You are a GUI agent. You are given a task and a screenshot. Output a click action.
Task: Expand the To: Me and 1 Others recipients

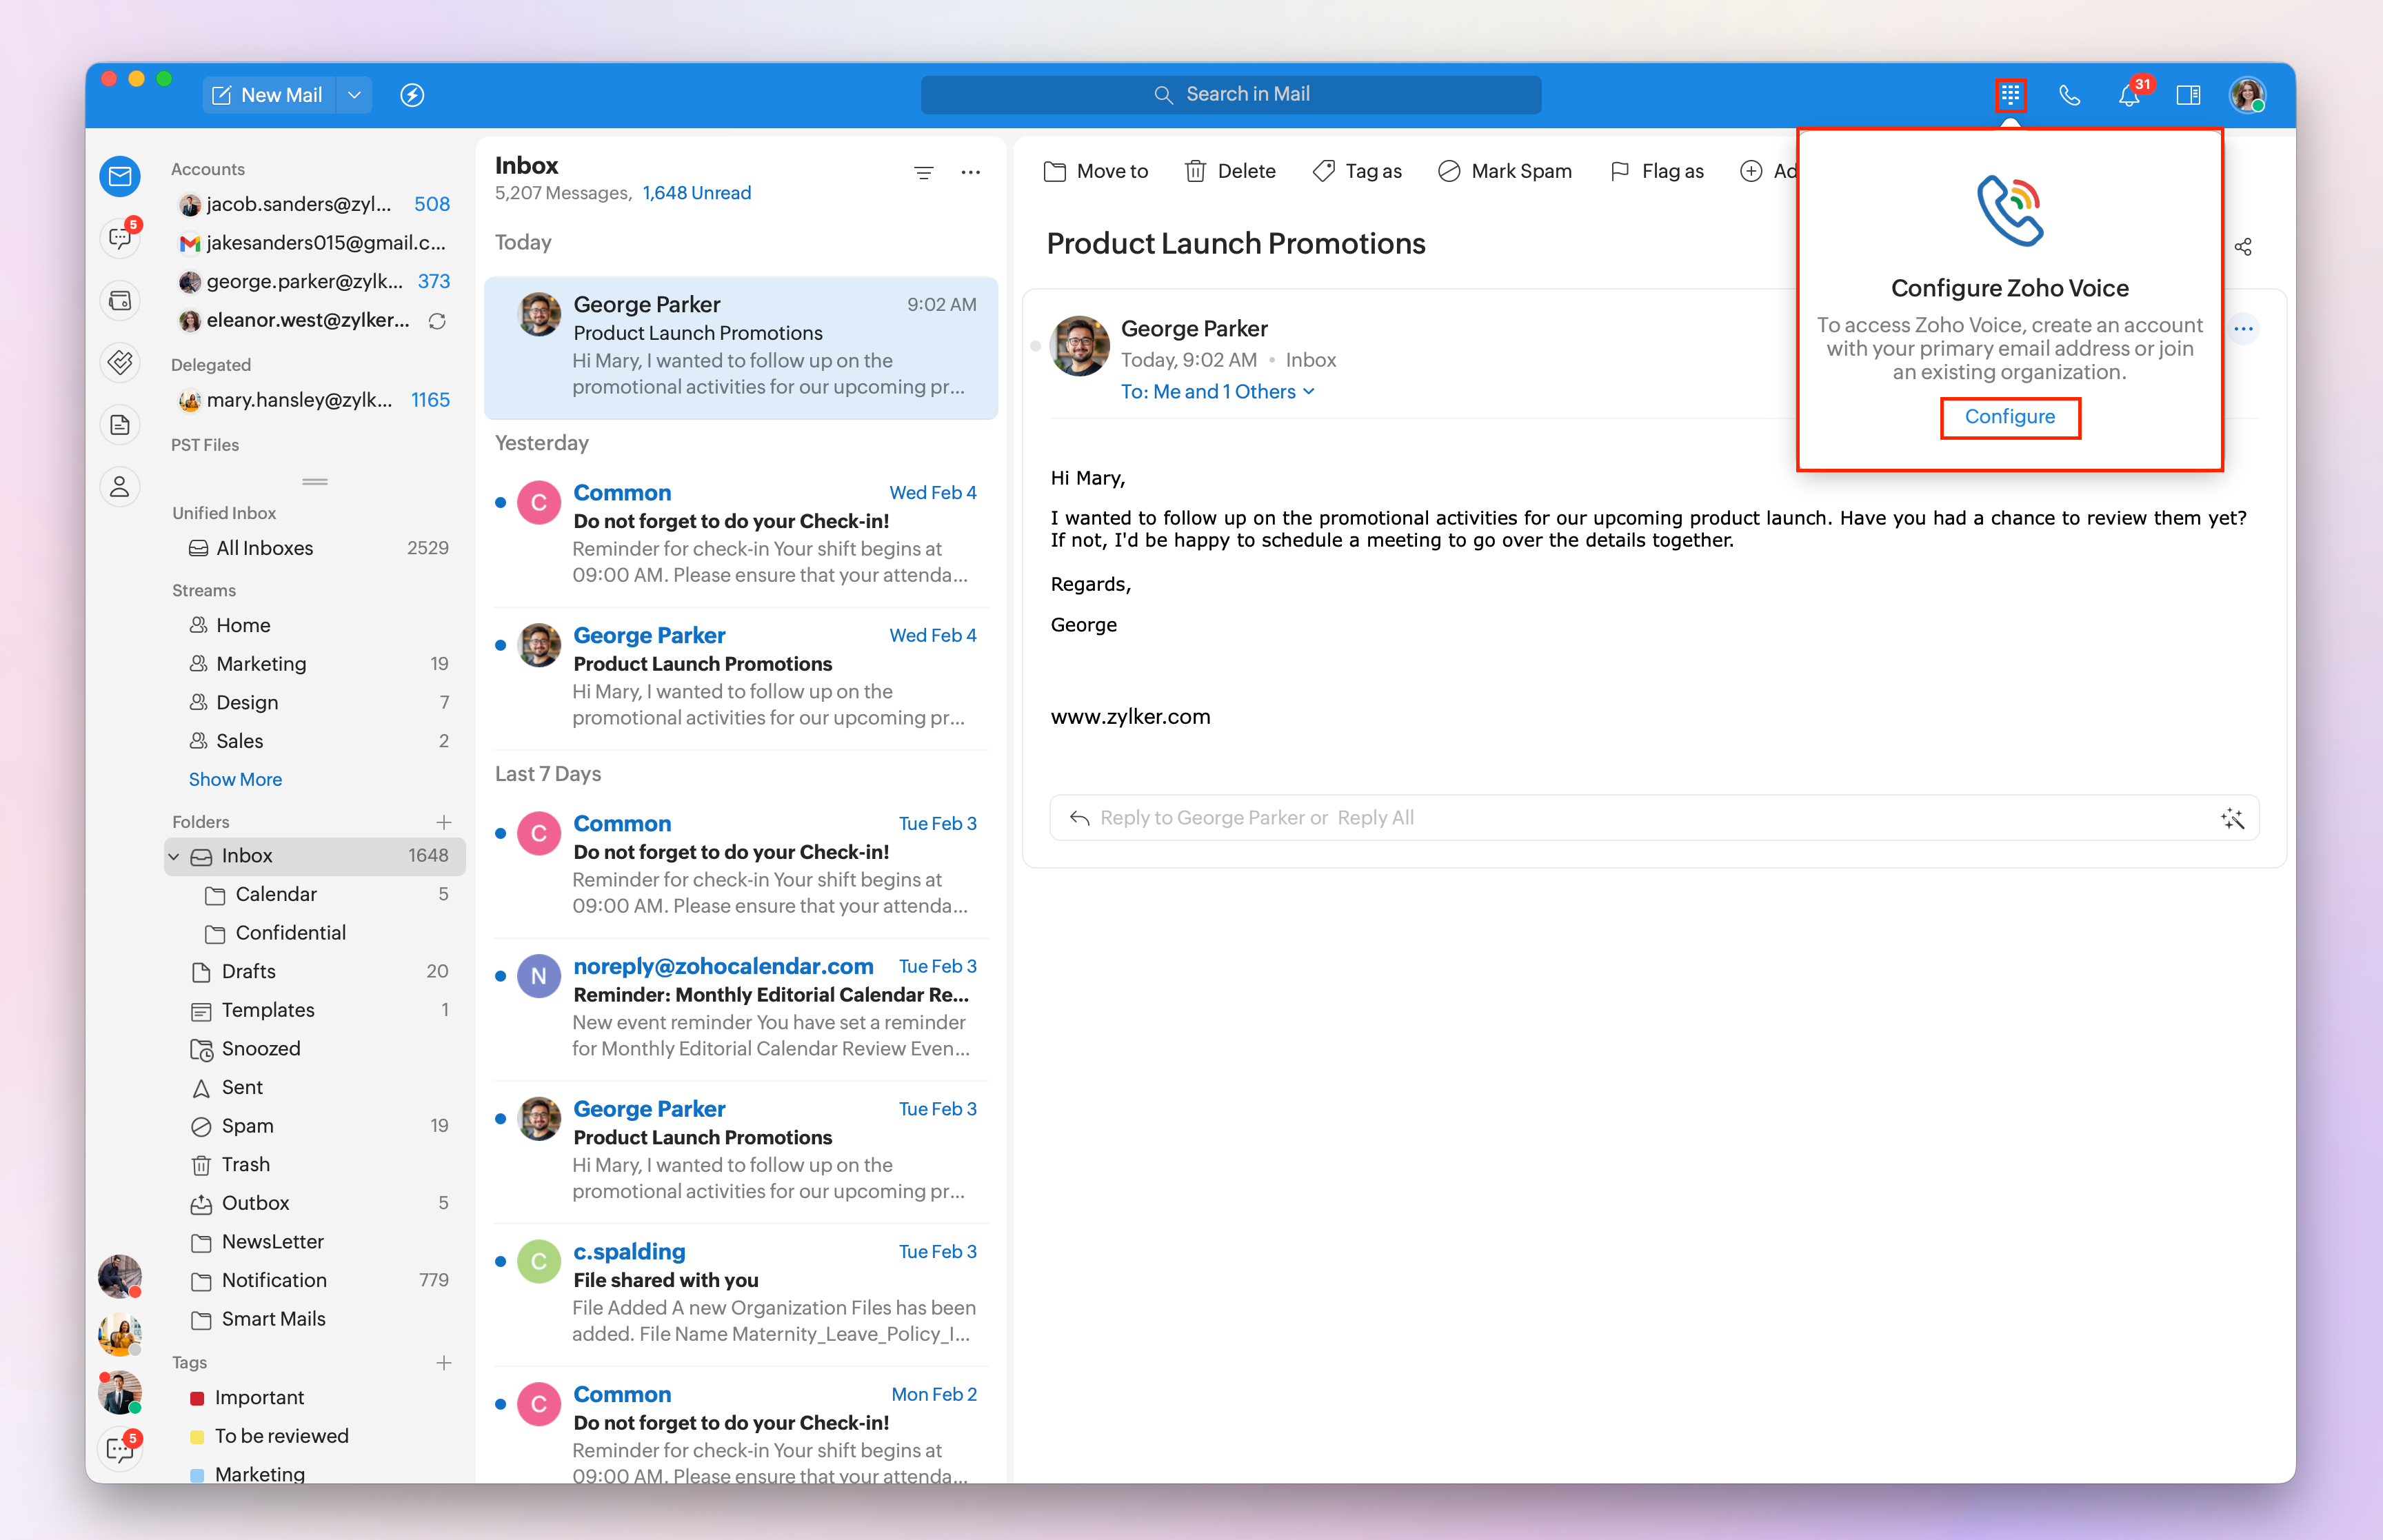coord(1217,392)
